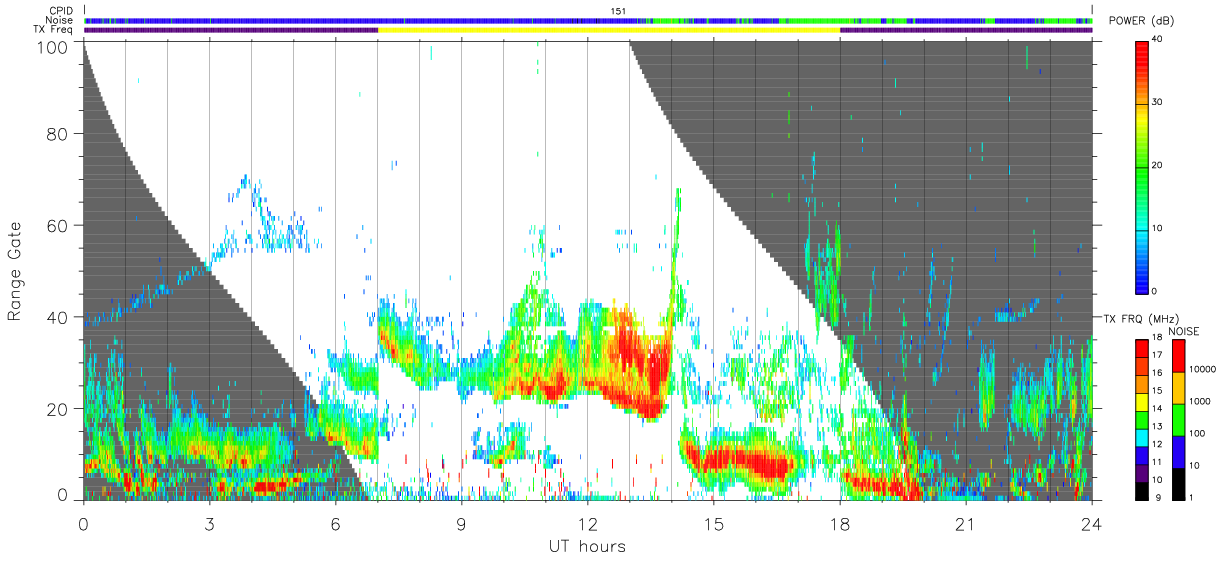The height and width of the screenshot is (567, 1228).
Task: Click power colorbar label "30"
Action: [1158, 103]
